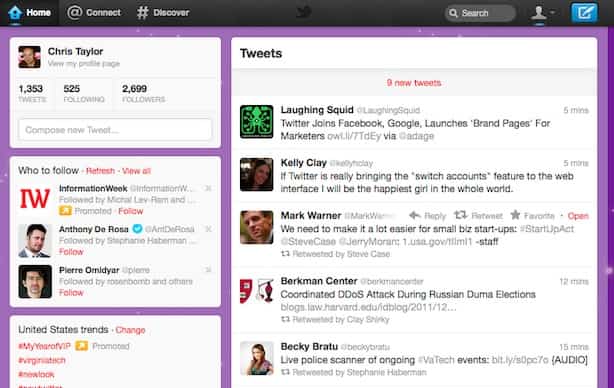Click the Laughing Squid avatar icon

(x=256, y=122)
